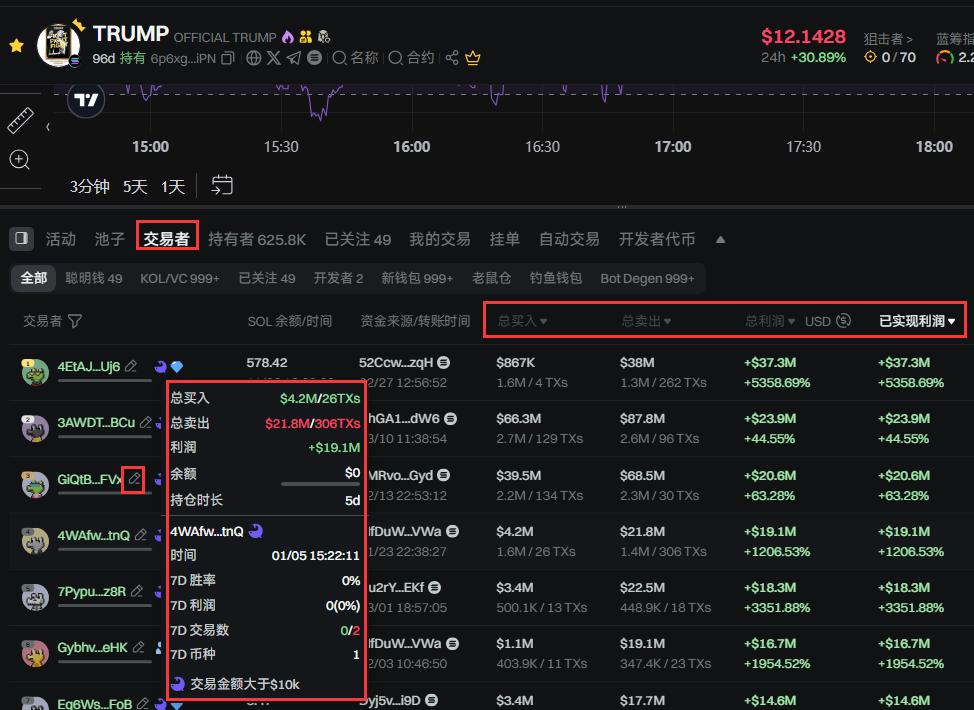Viewport: 974px width, 710px height.
Task: Select the zoom-in magnifier tool
Action: click(19, 160)
